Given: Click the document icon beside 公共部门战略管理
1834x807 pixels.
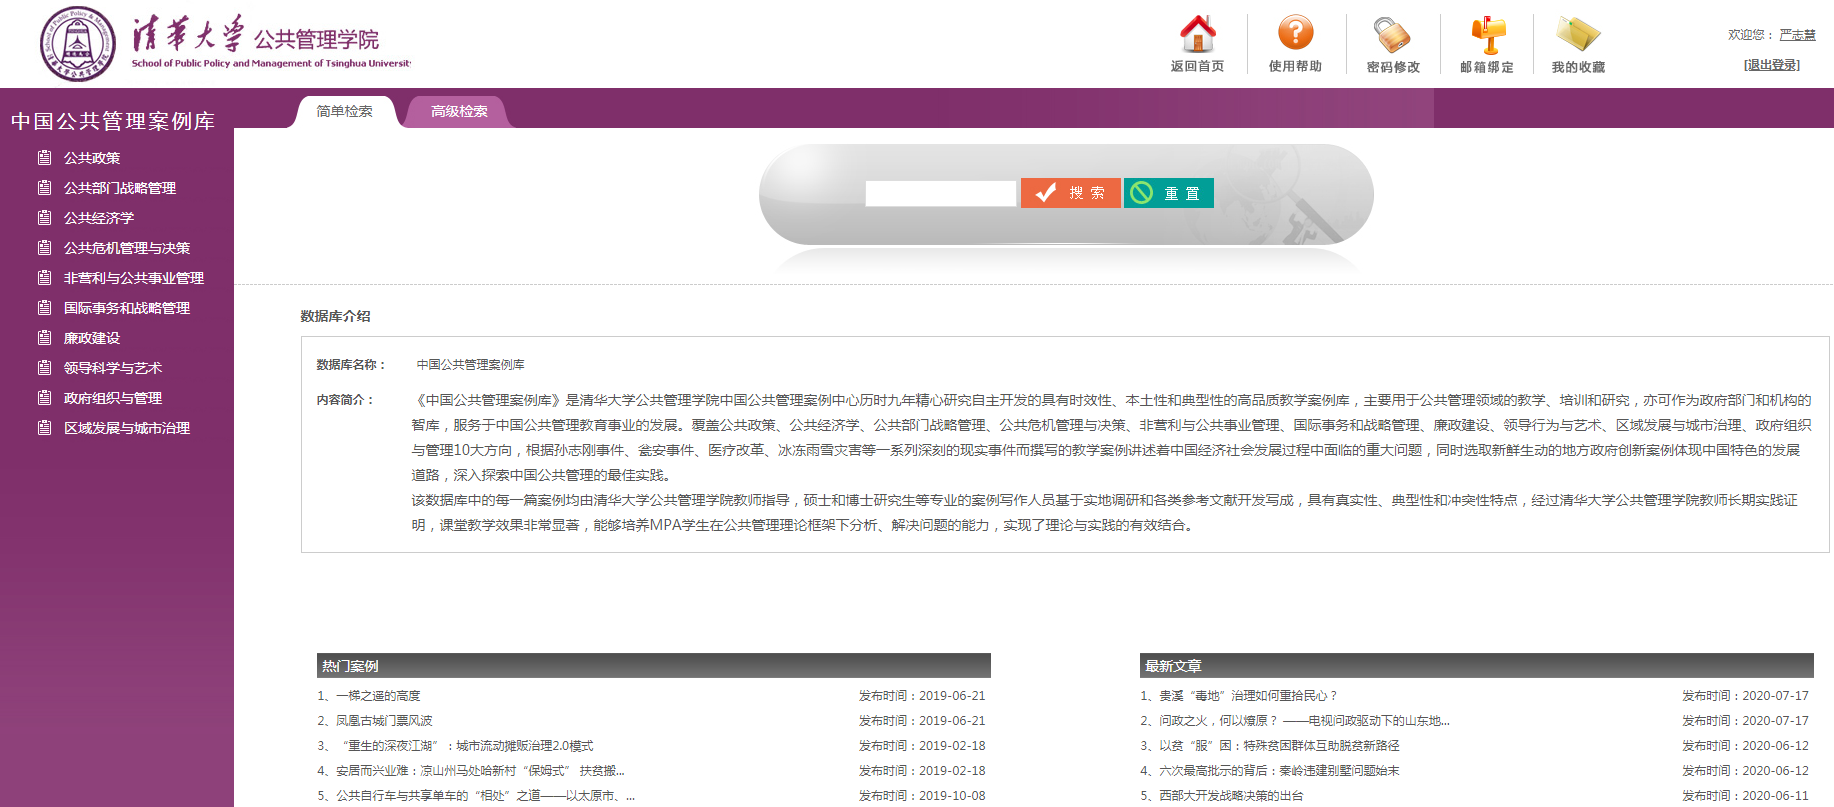Looking at the screenshot, I should 44,187.
